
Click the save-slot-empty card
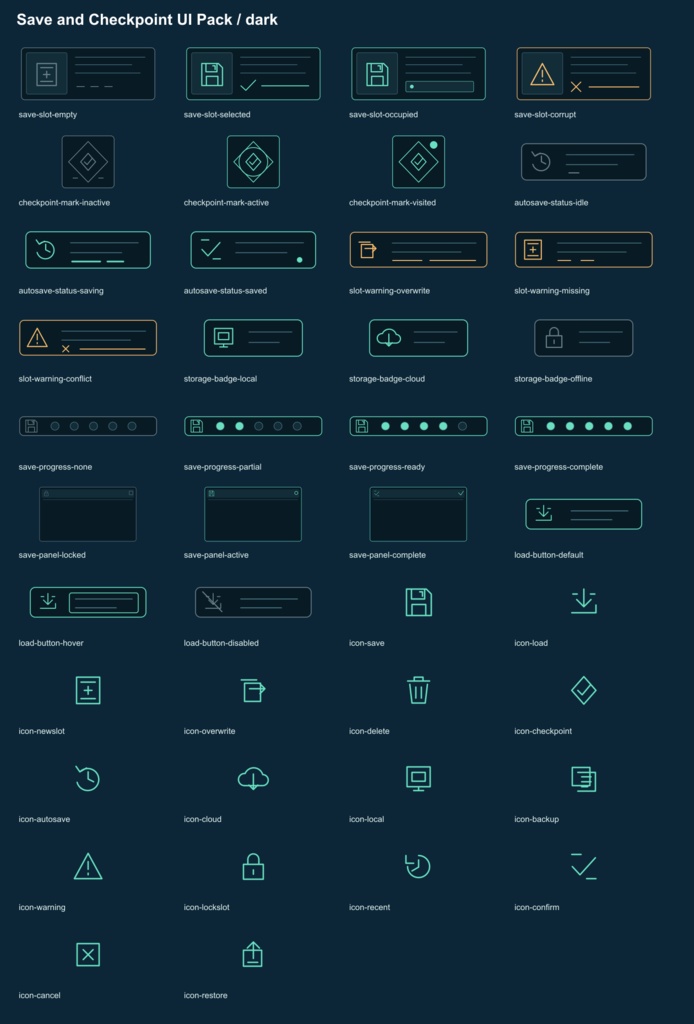click(x=88, y=73)
